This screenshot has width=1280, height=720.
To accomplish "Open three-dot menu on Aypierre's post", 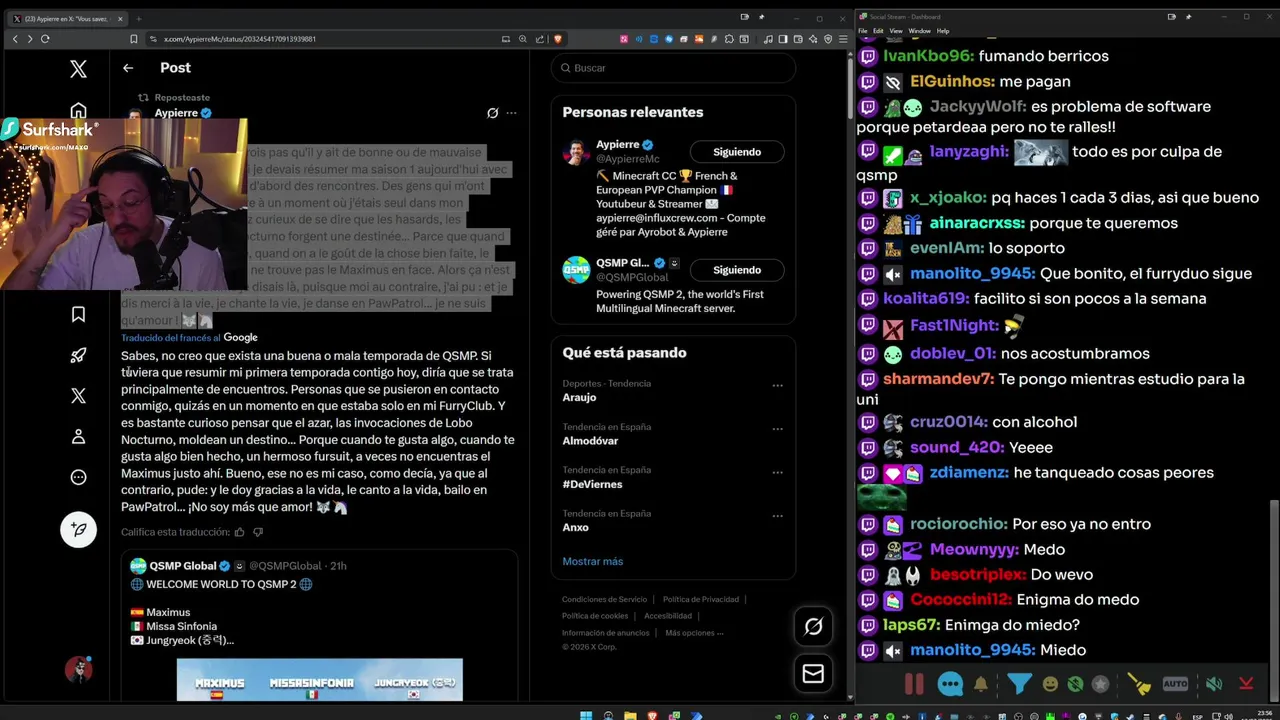I will point(511,113).
